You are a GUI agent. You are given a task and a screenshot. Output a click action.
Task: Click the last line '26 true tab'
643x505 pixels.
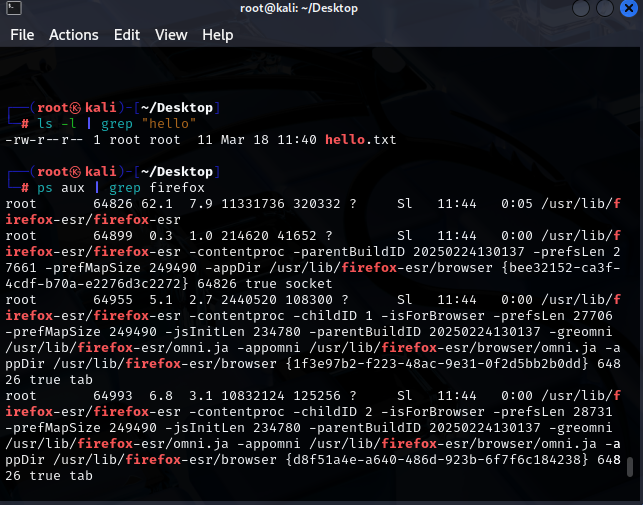49,476
